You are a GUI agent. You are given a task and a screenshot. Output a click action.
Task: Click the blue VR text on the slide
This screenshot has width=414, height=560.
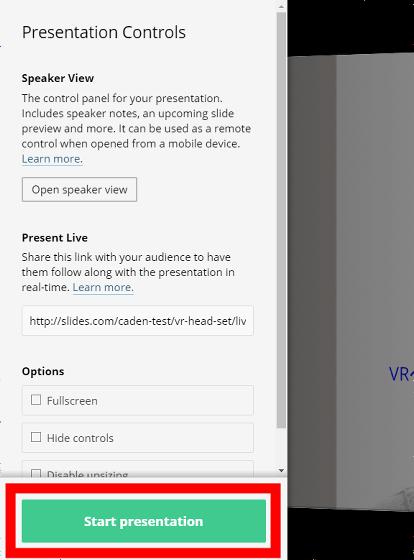(x=401, y=374)
